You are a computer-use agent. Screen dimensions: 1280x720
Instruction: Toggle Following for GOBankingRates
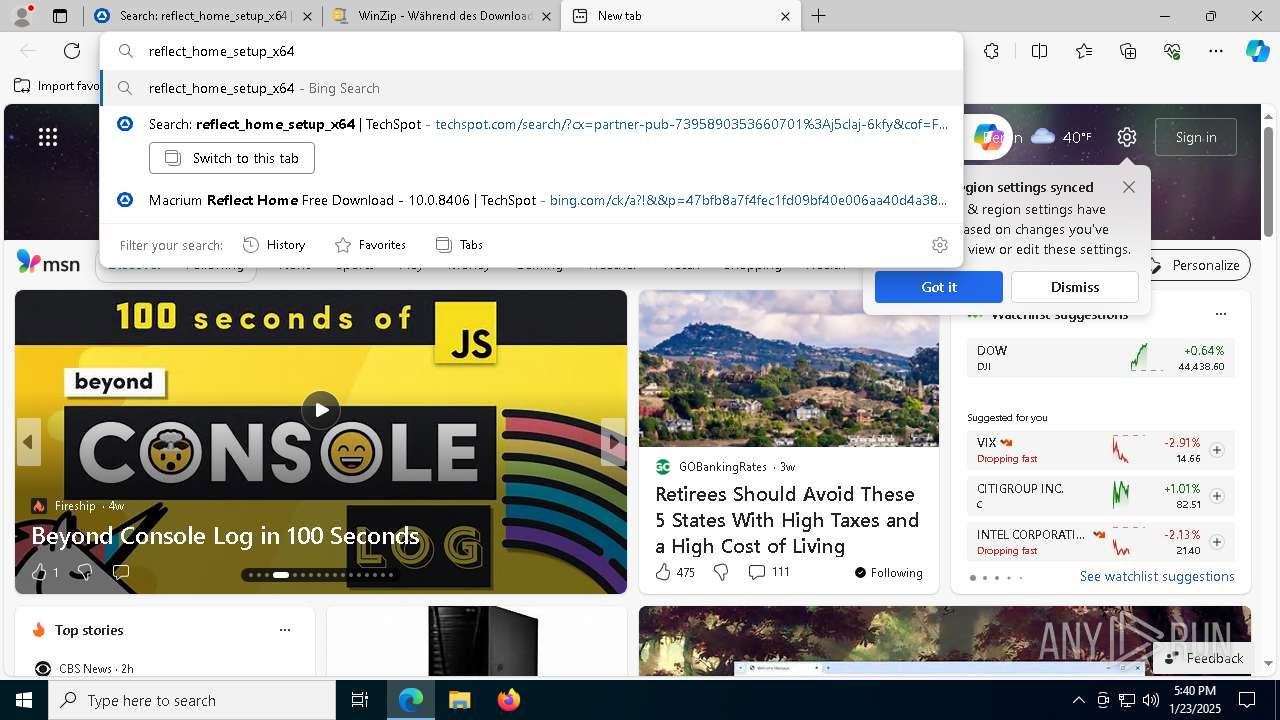click(x=888, y=573)
